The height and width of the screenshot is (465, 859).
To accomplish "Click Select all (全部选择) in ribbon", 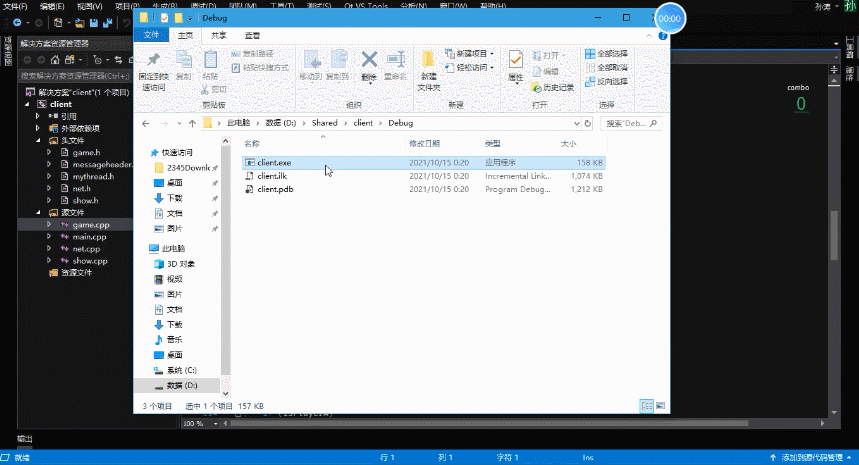I will (606, 54).
